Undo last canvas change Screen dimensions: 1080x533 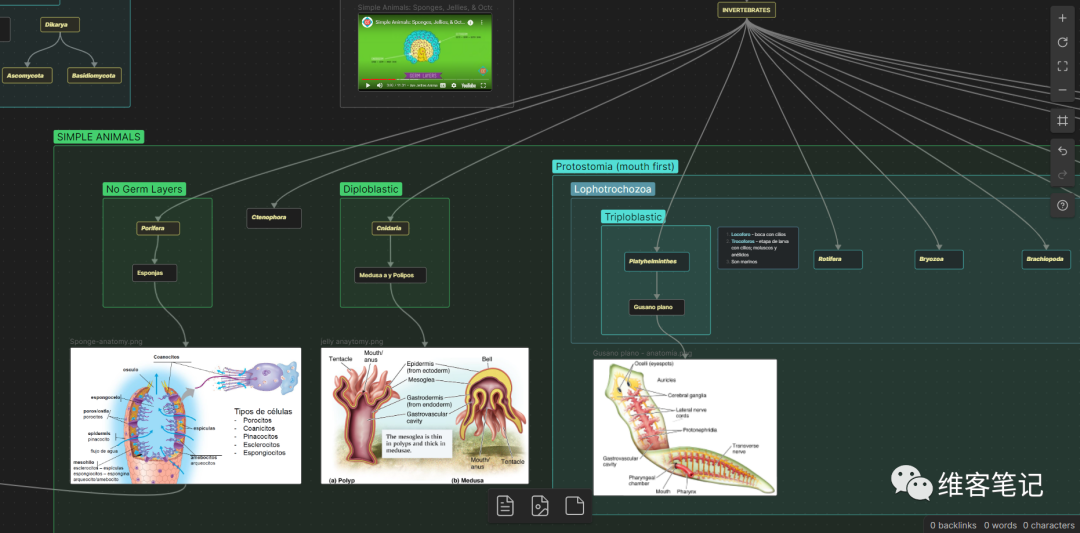coord(1062,151)
